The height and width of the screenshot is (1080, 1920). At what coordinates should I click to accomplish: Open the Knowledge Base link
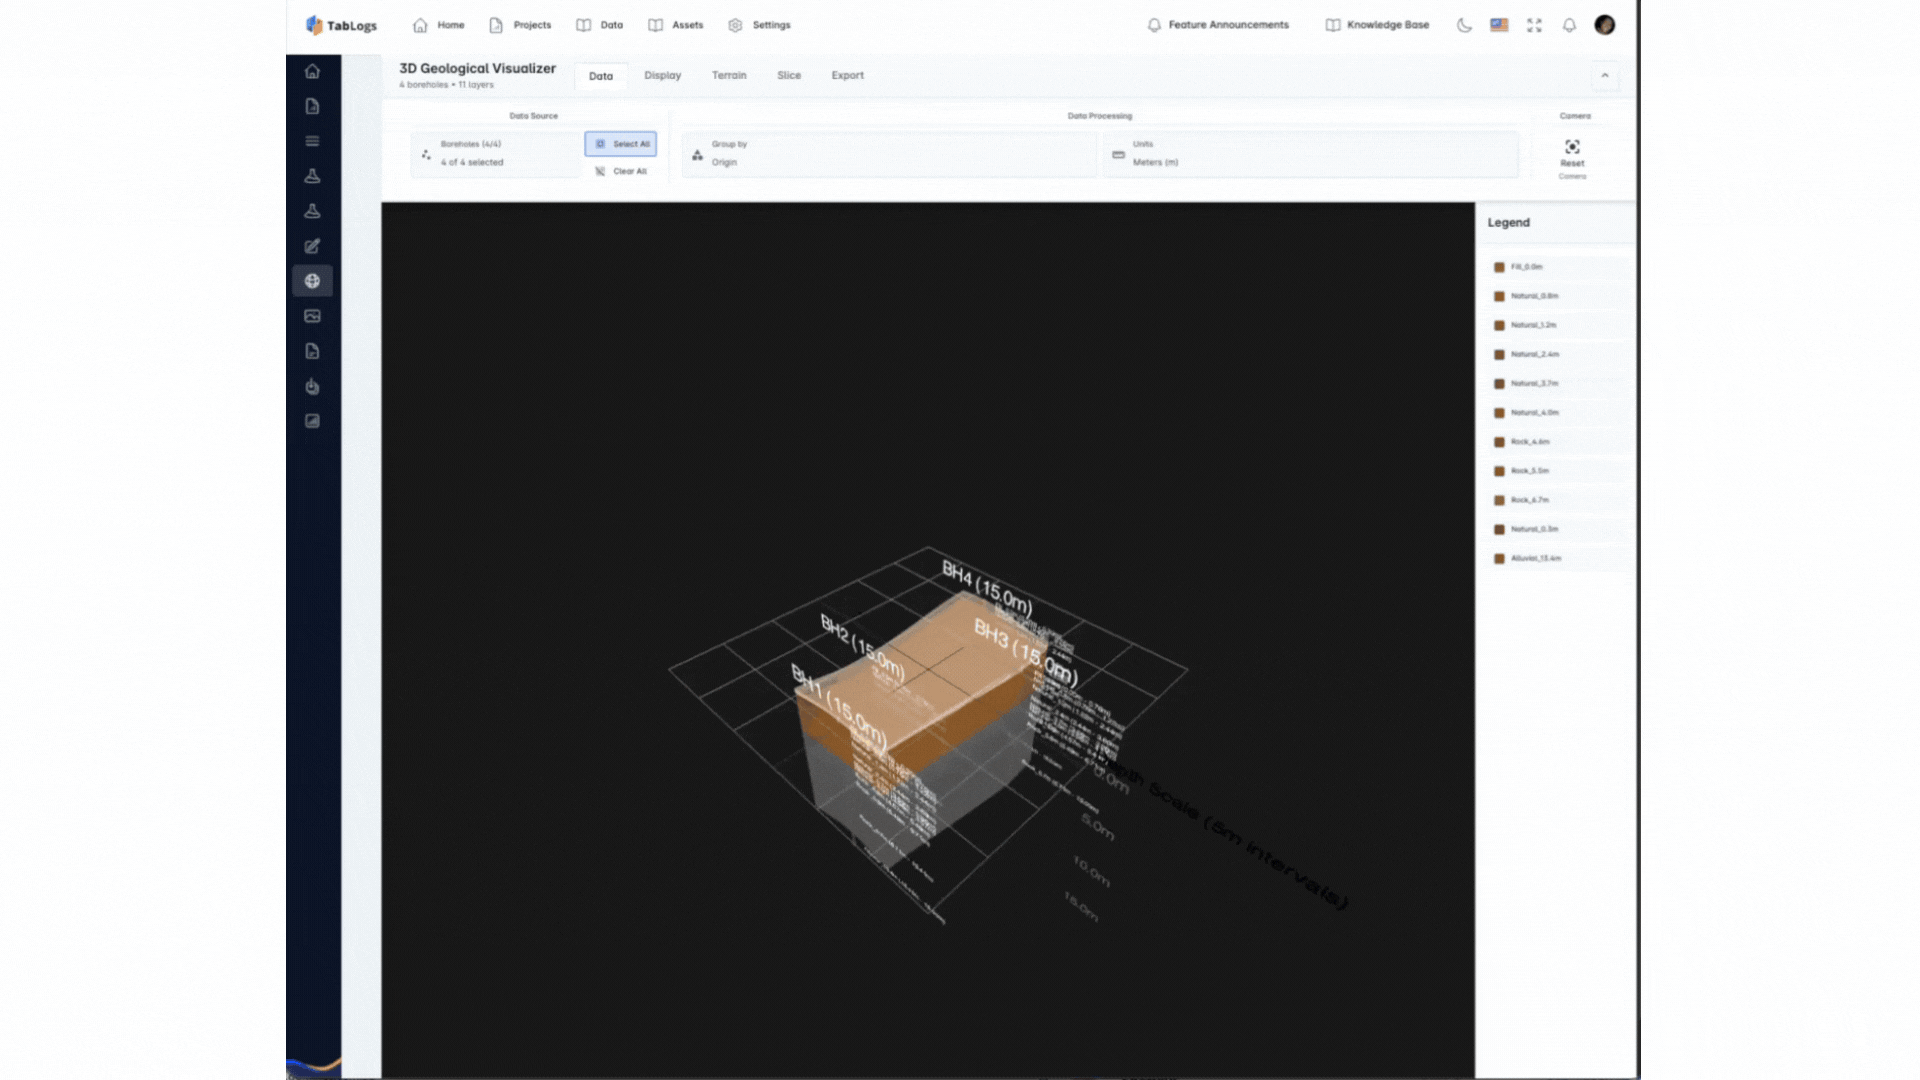click(1377, 25)
